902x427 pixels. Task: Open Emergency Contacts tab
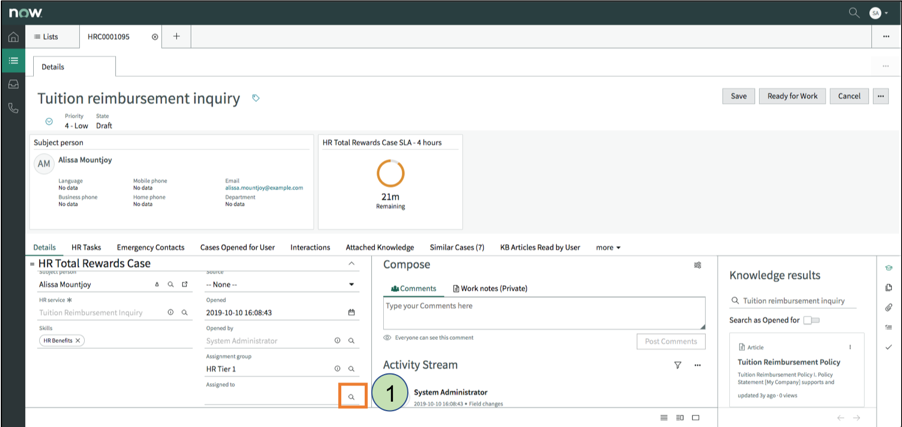click(x=151, y=247)
